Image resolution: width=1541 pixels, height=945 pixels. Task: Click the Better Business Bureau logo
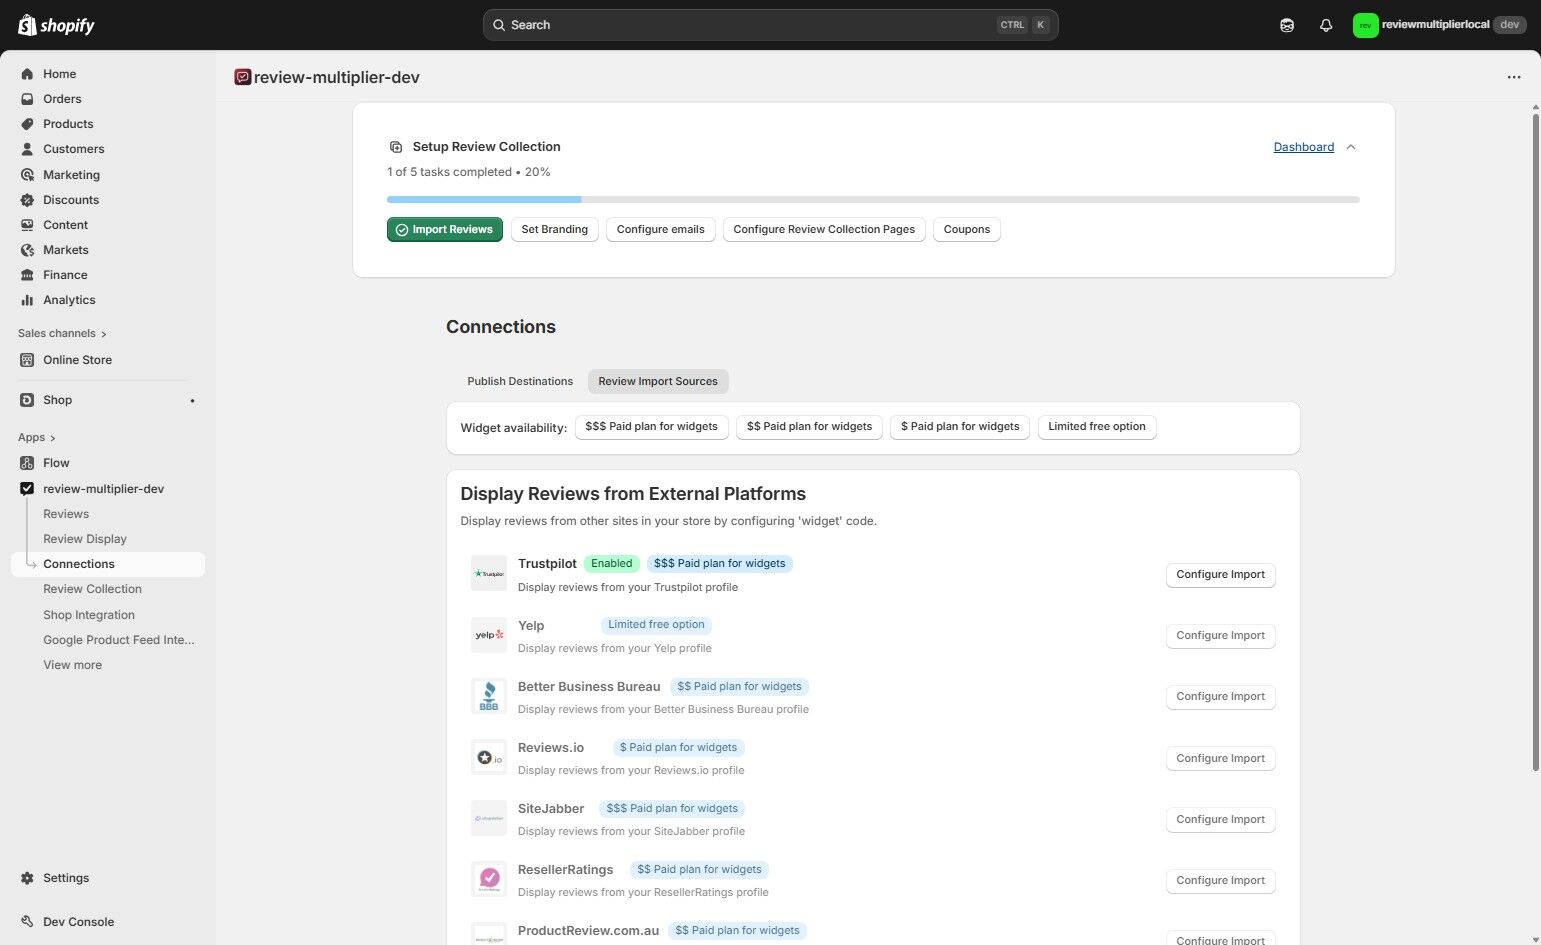coord(489,696)
